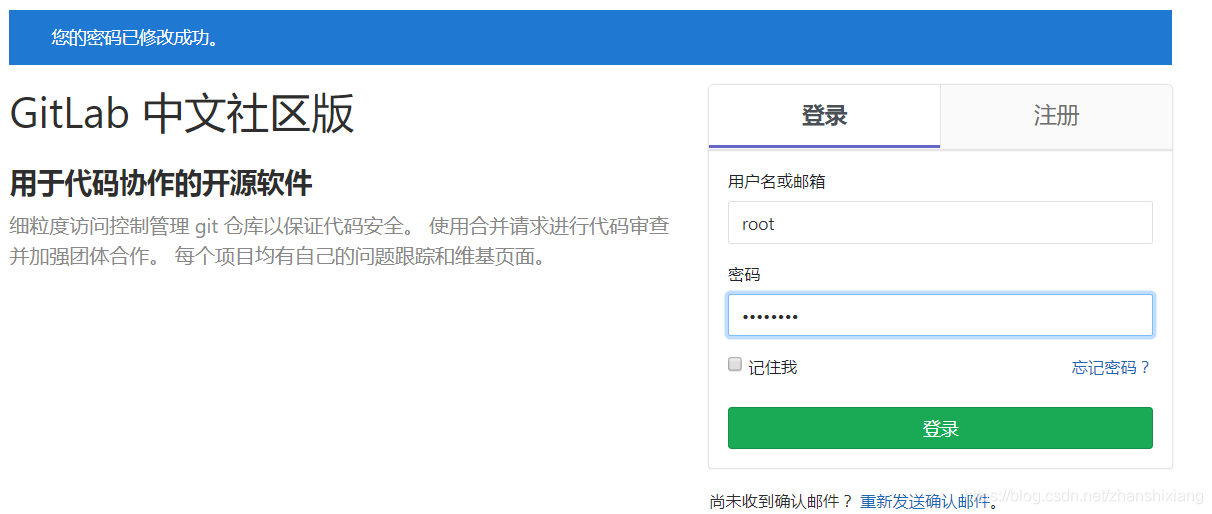Select the 用于代码协作的开源软件 subheading

161,184
